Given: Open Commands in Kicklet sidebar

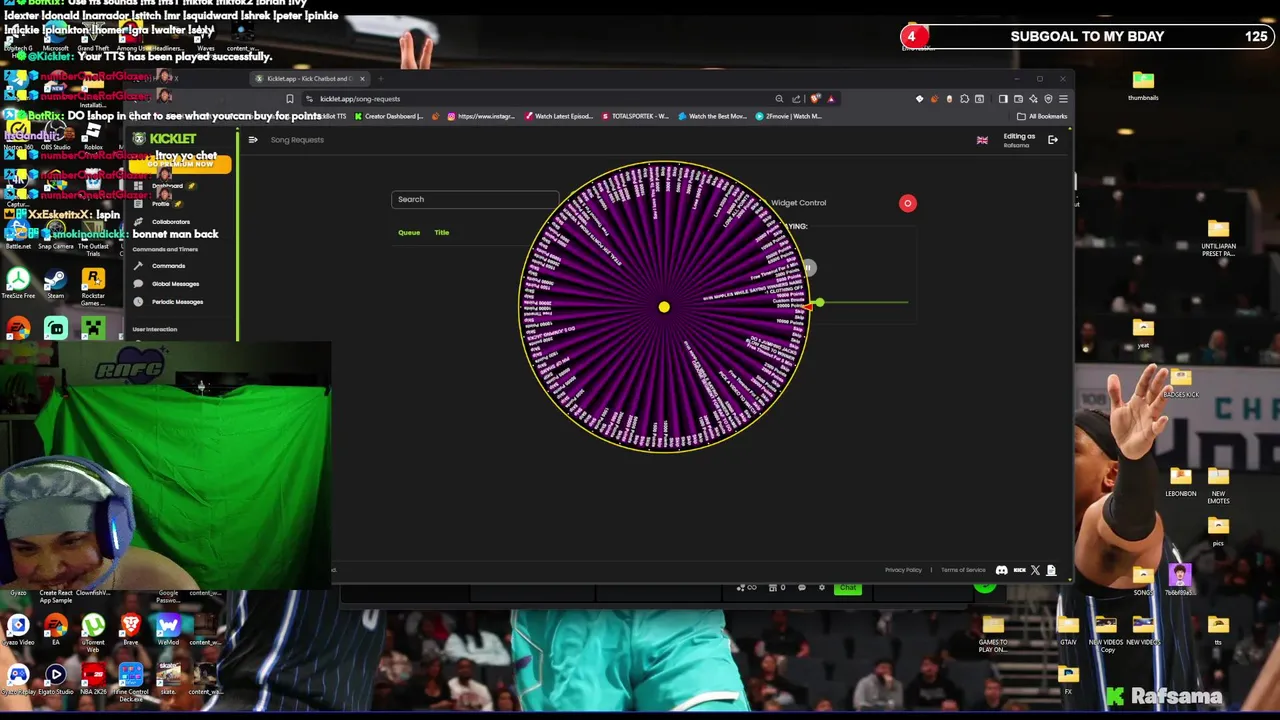Looking at the screenshot, I should (x=168, y=266).
